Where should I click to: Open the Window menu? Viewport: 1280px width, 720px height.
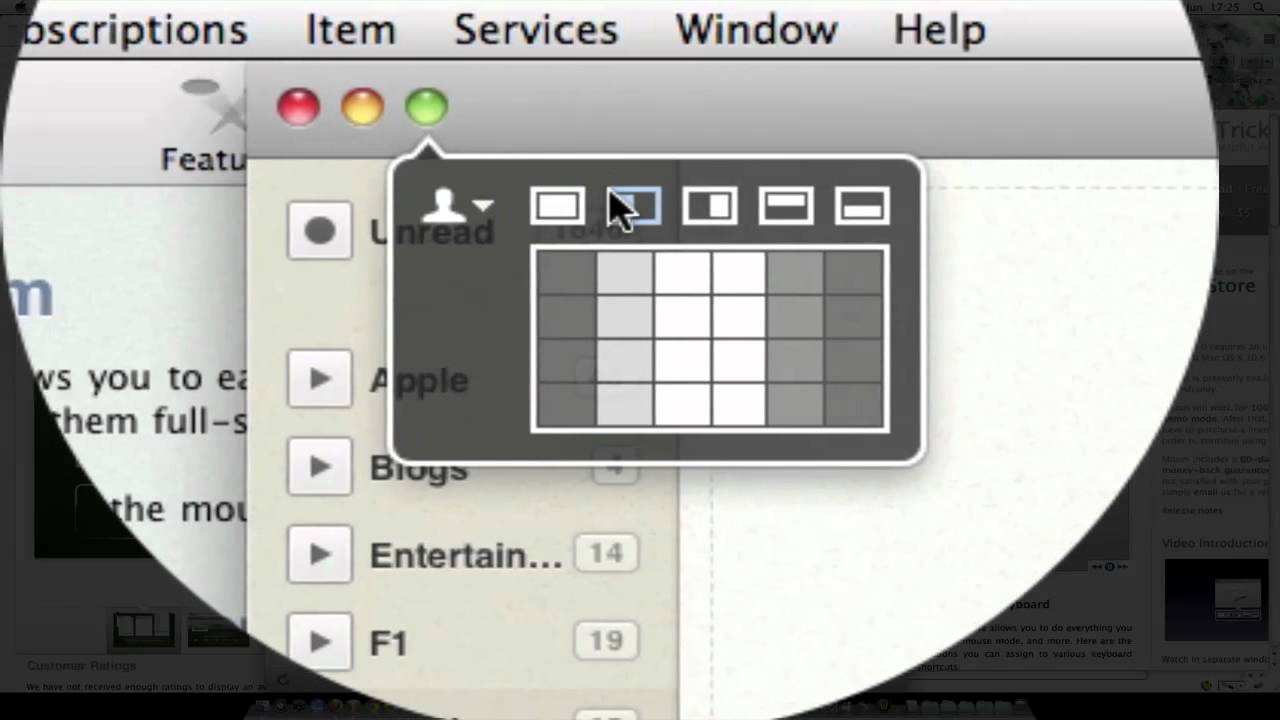point(756,29)
